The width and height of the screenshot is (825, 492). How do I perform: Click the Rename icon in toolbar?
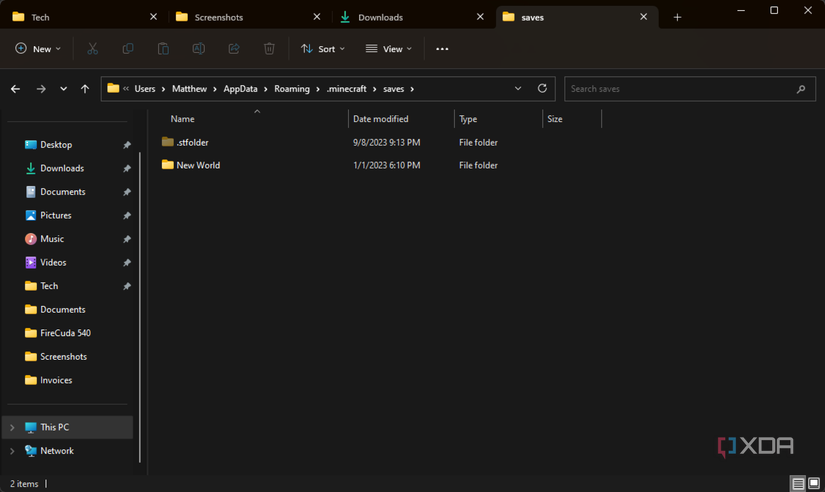point(198,49)
